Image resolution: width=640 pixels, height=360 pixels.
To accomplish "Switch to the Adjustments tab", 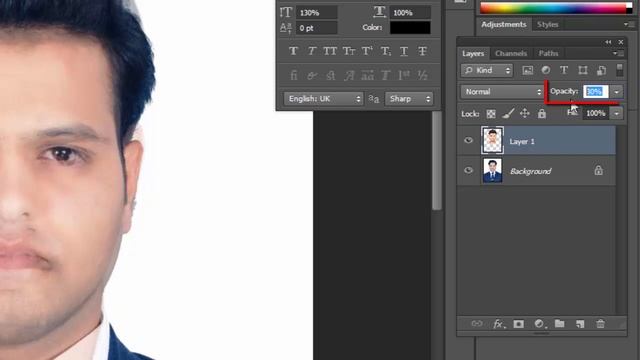I will click(504, 24).
